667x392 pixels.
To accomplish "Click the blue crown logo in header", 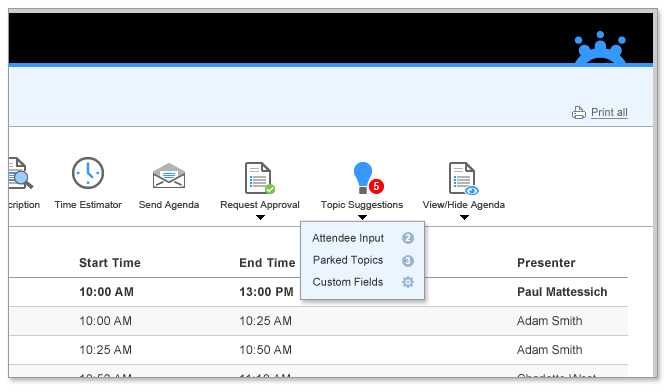I will (600, 48).
